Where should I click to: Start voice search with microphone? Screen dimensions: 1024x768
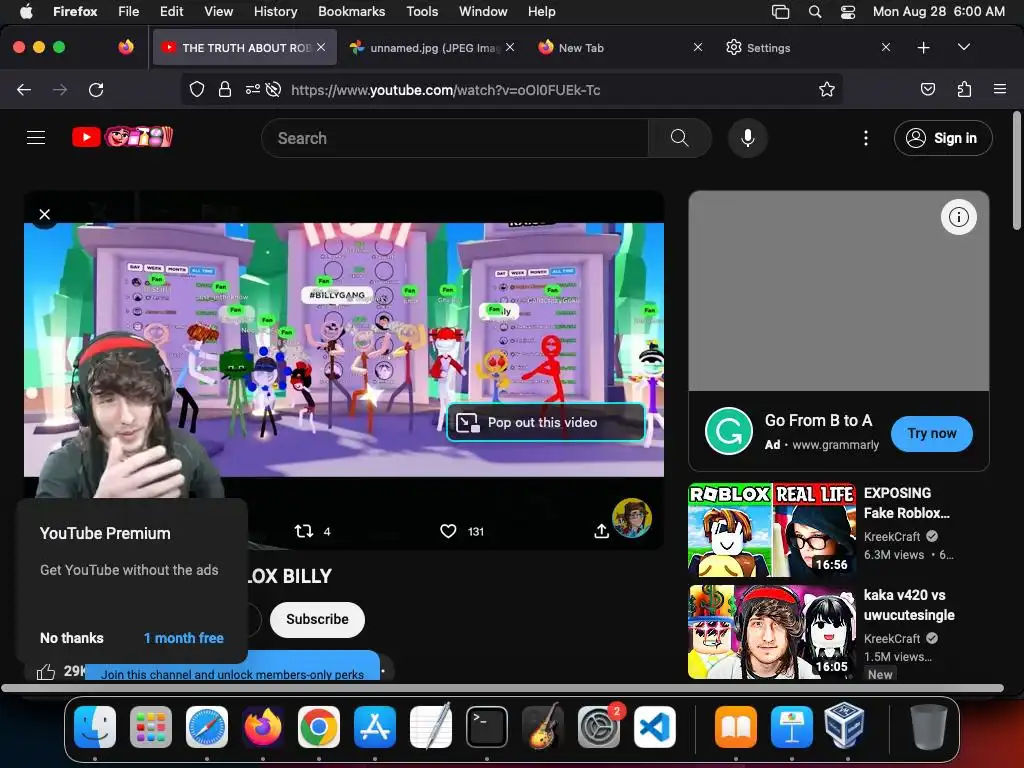coord(748,138)
